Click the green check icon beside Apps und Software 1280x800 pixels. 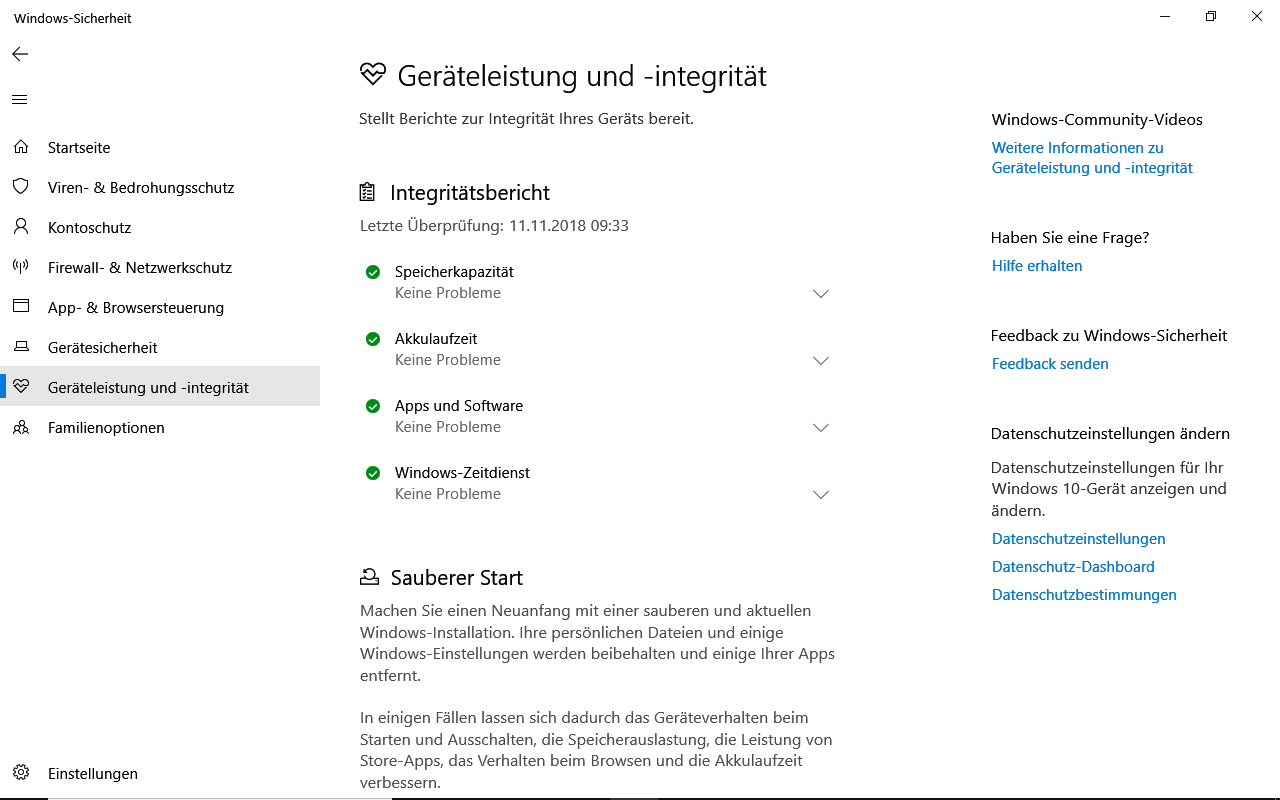coord(373,406)
